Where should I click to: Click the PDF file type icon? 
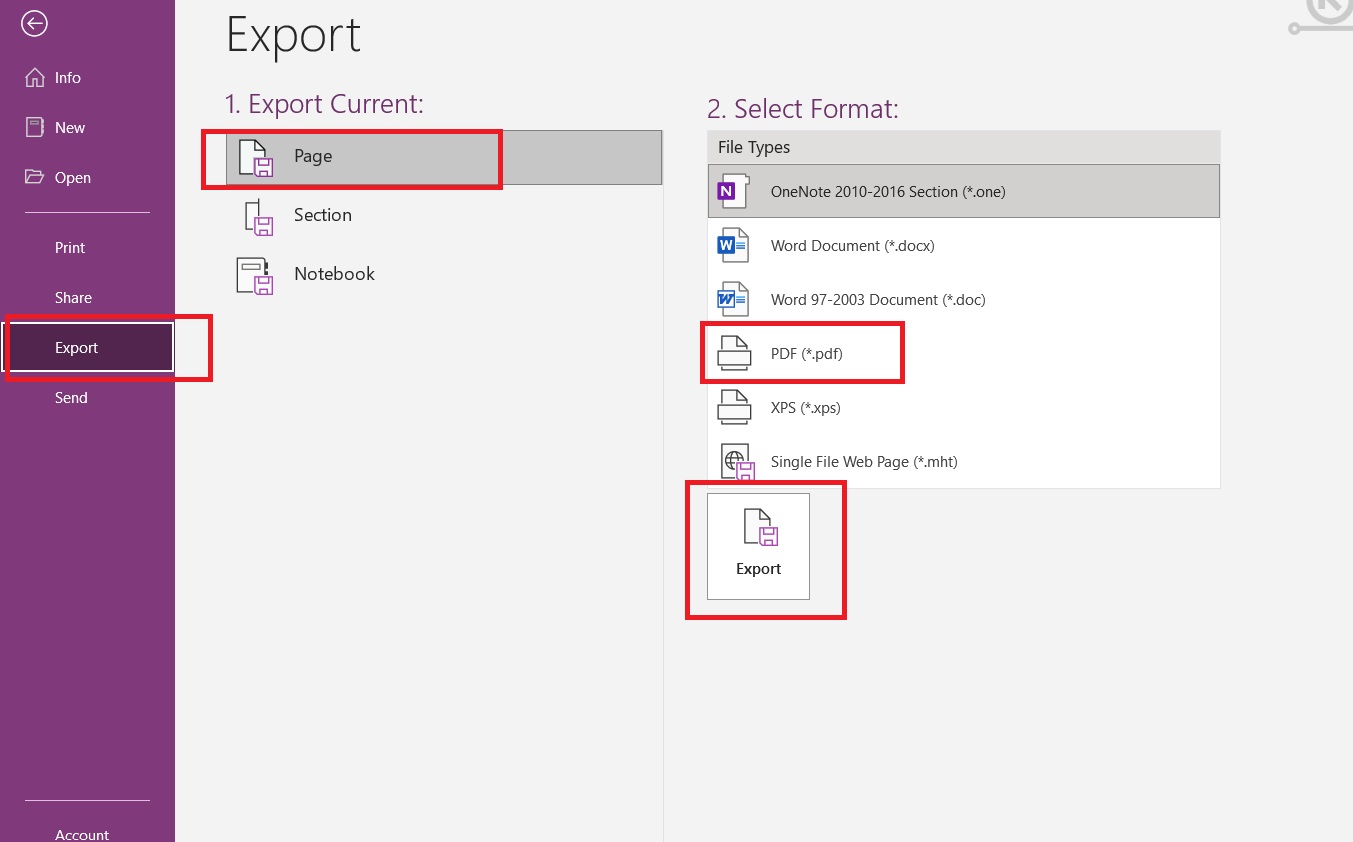[734, 353]
